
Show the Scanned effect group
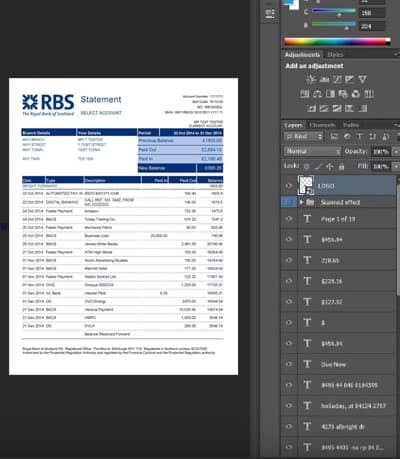click(x=289, y=202)
